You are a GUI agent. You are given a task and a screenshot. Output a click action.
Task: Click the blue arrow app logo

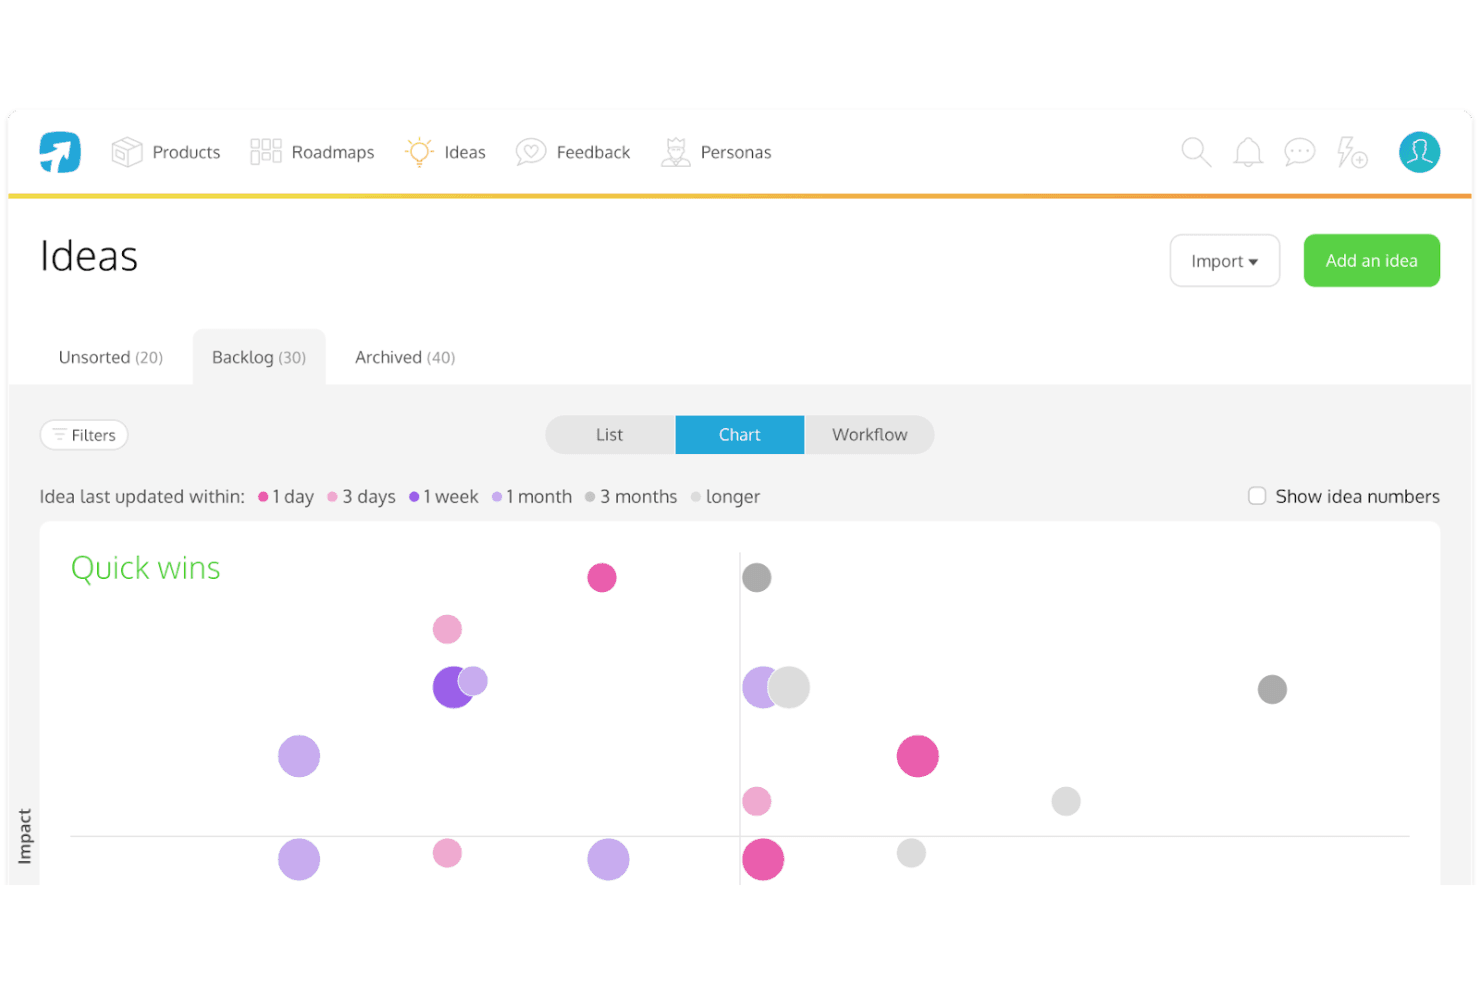click(60, 152)
